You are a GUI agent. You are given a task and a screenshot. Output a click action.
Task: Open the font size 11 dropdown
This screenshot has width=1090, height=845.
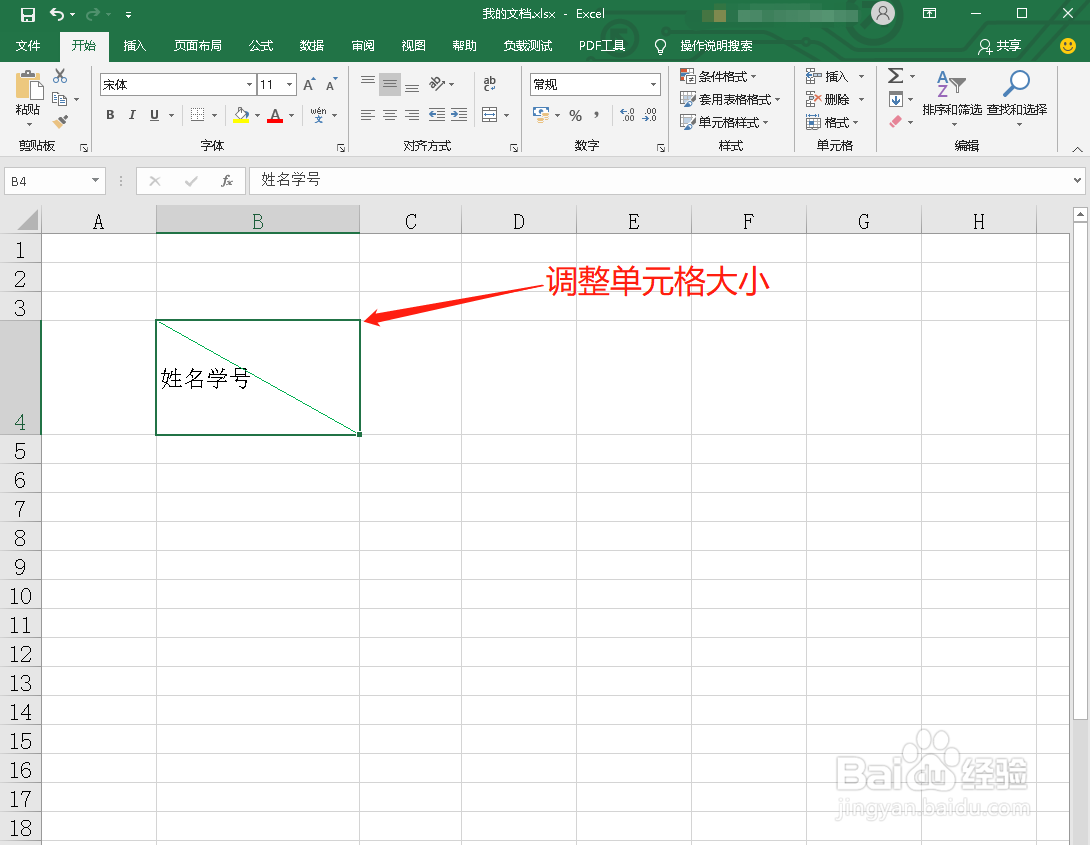coord(289,85)
